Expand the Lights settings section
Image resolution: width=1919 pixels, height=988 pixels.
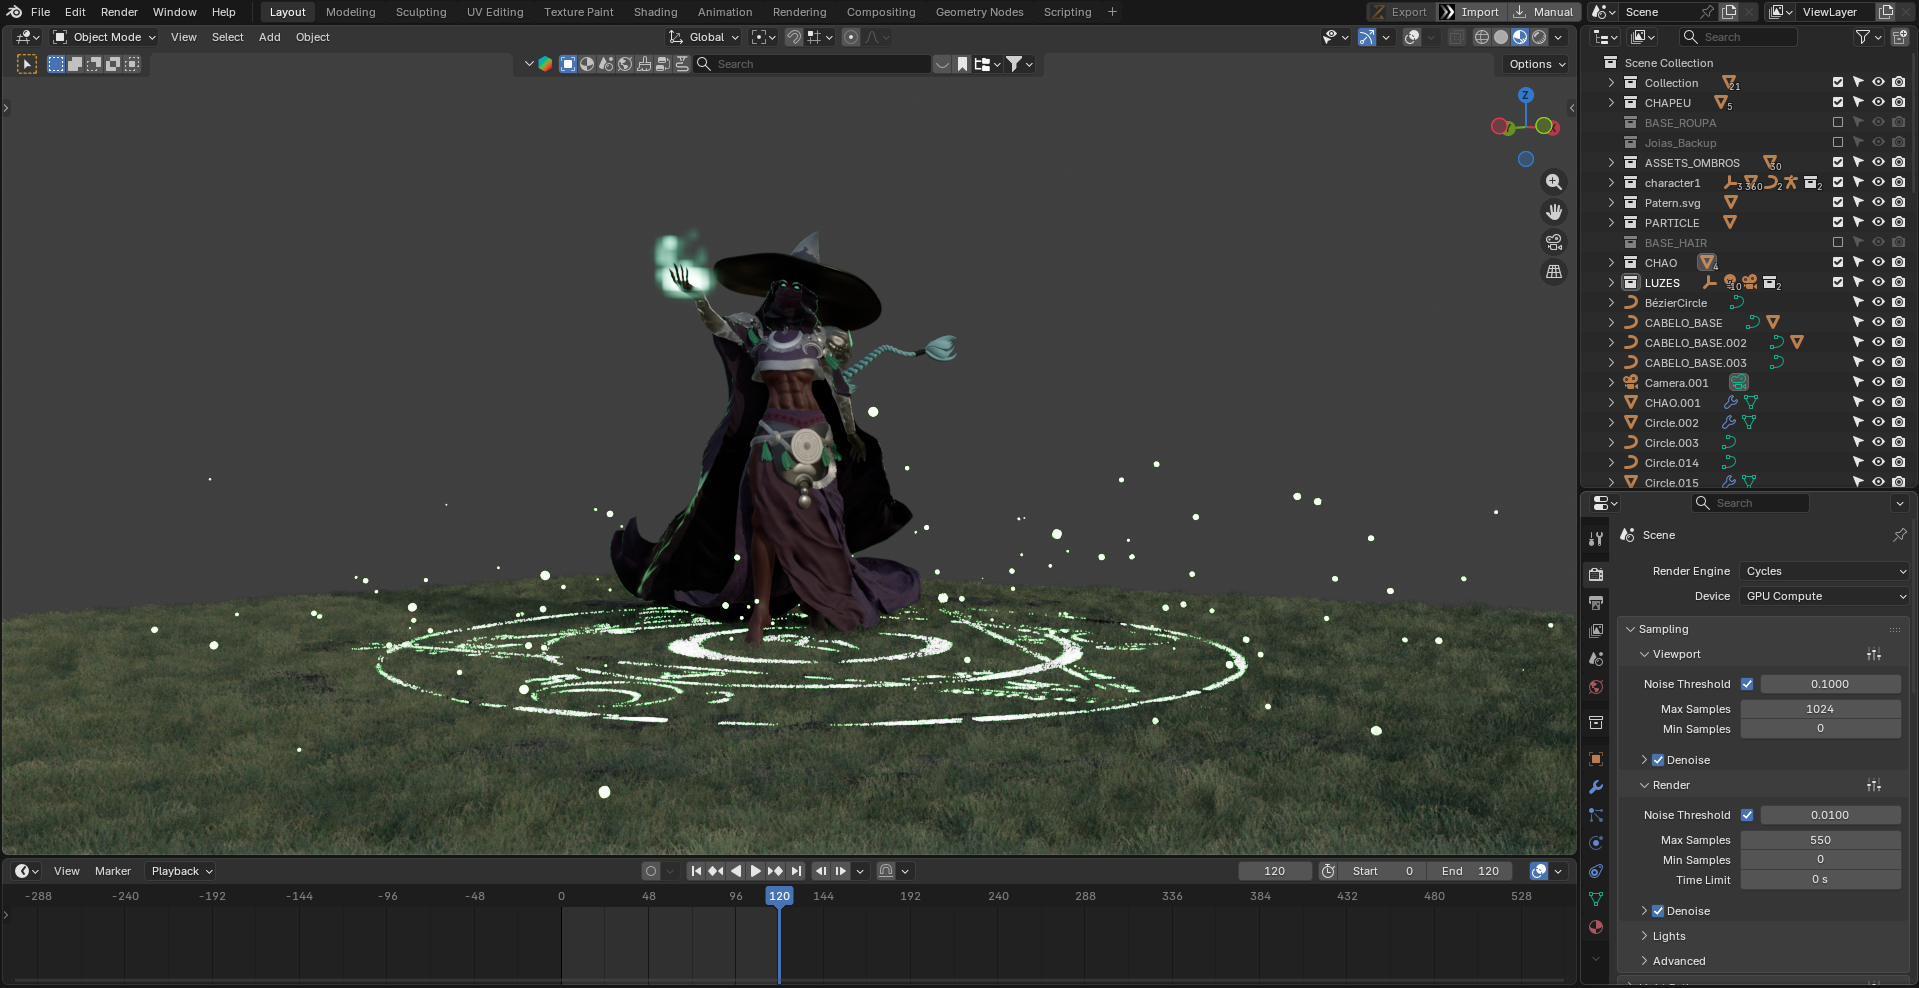[x=1667, y=936]
